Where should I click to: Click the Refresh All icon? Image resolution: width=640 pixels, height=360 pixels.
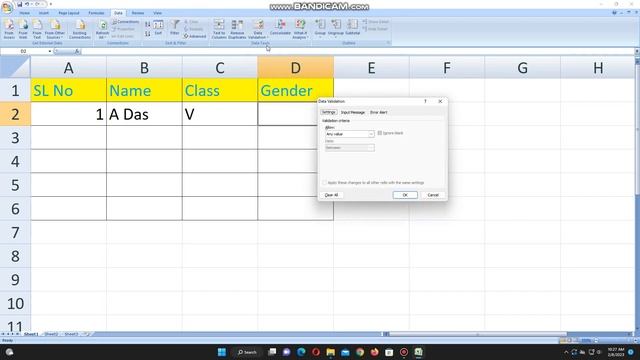(x=102, y=29)
